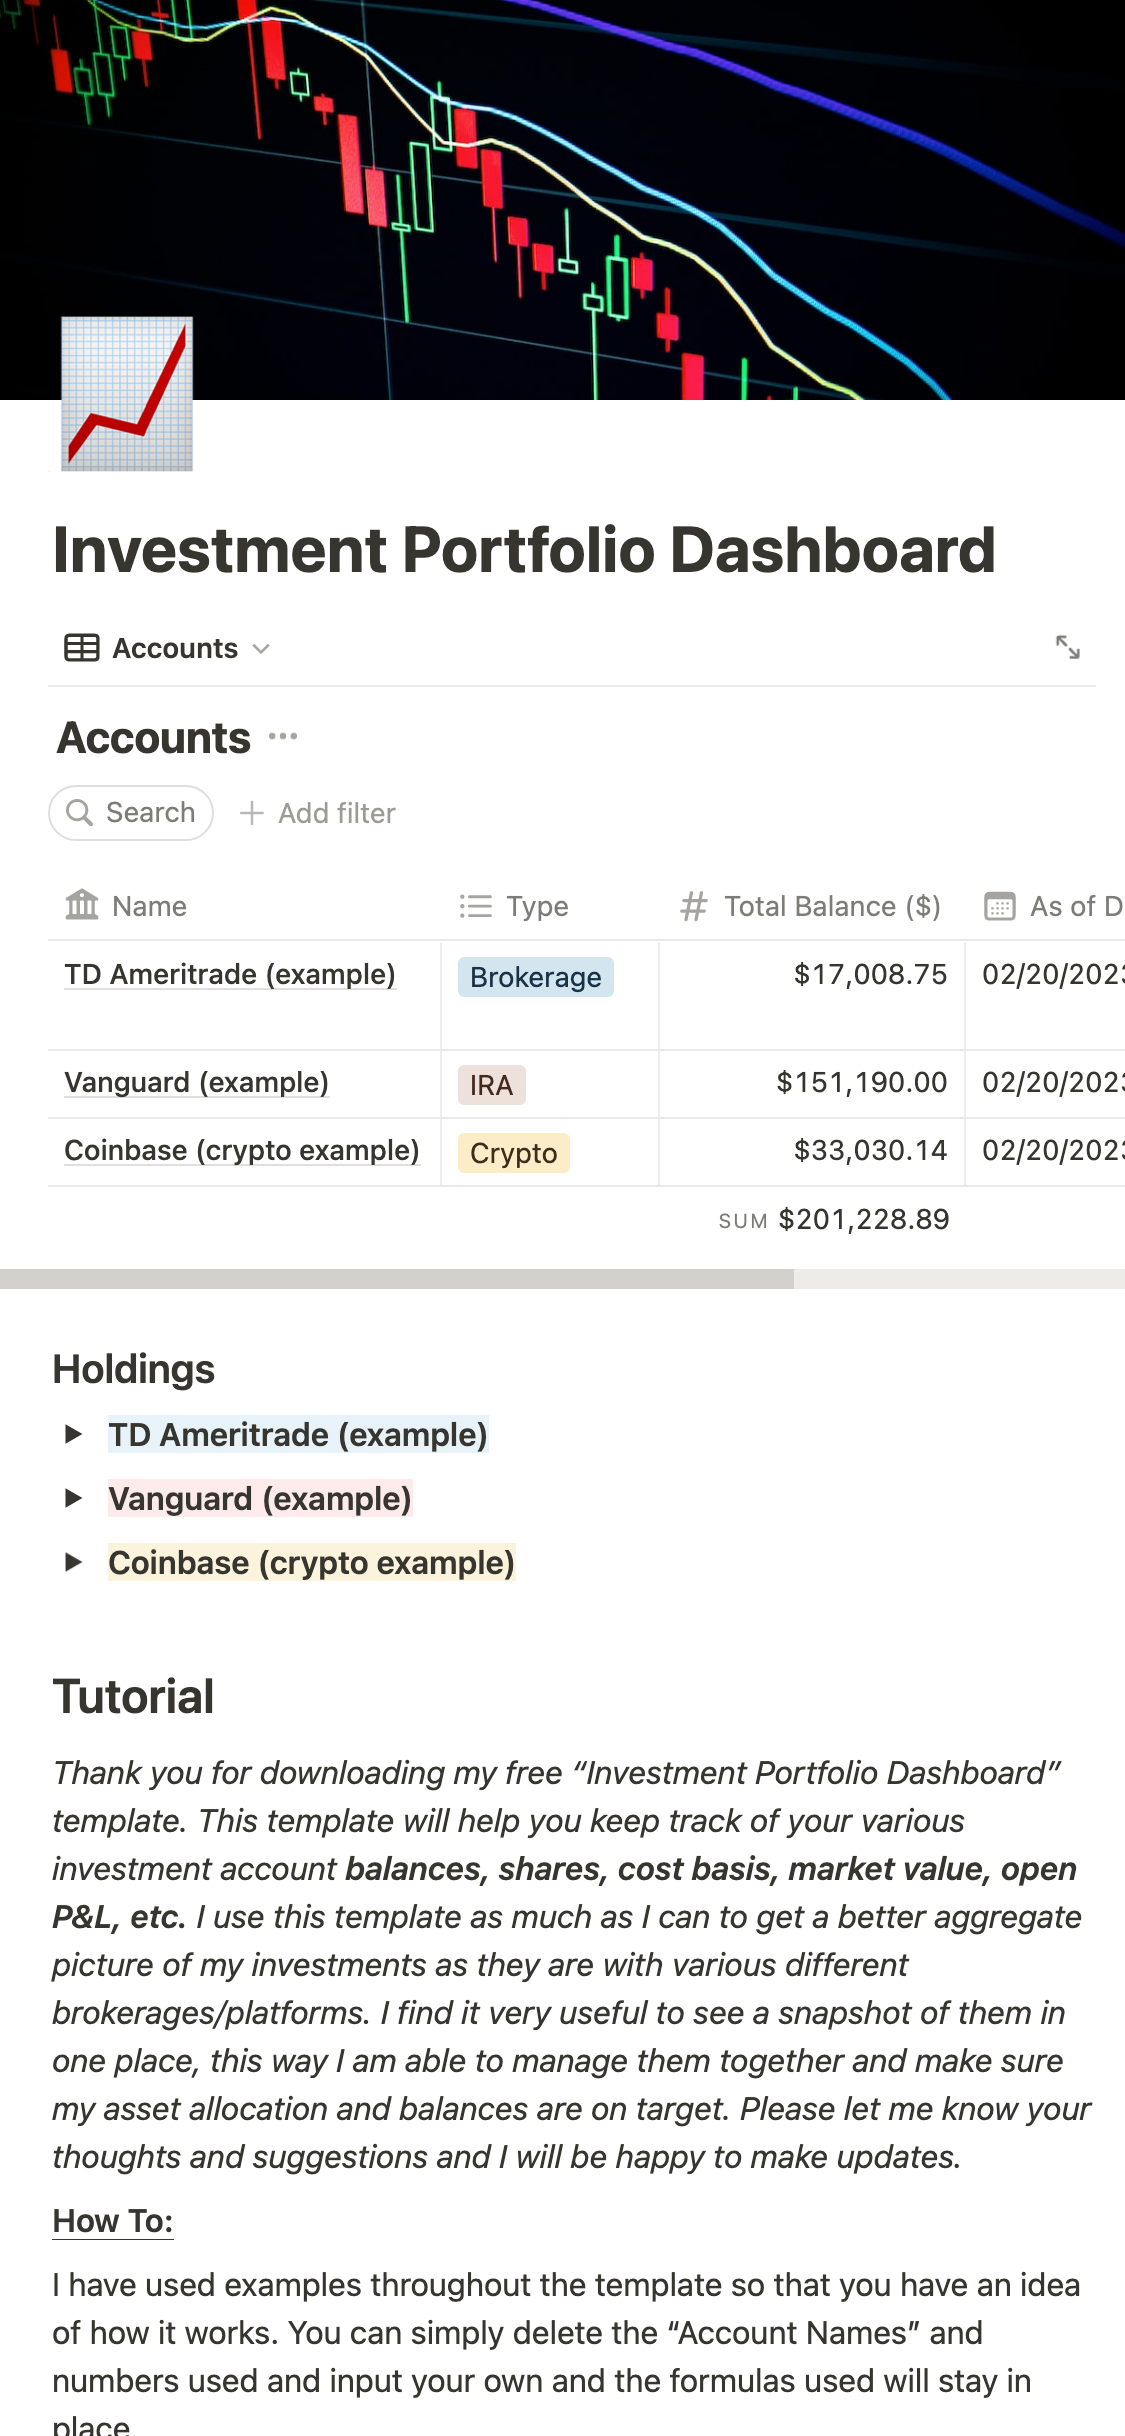Image resolution: width=1125 pixels, height=2436 pixels.
Task: Expand the Vanguard holdings toggle
Action: point(73,1499)
